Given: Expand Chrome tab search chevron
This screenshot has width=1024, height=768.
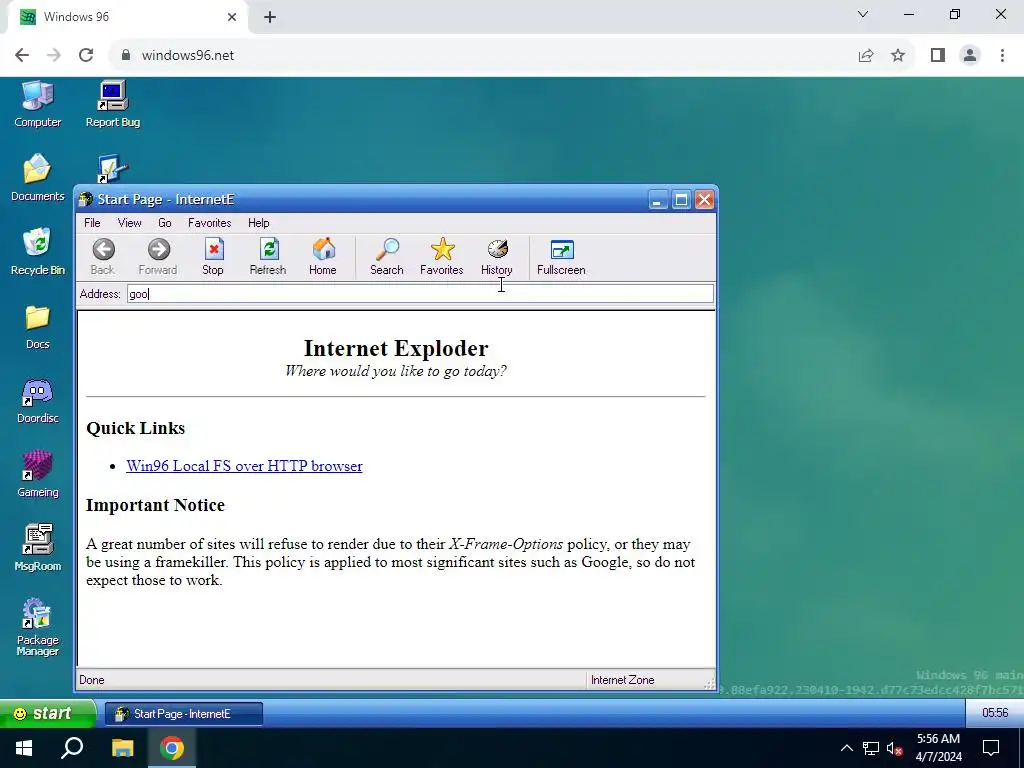Looking at the screenshot, I should pos(863,14).
